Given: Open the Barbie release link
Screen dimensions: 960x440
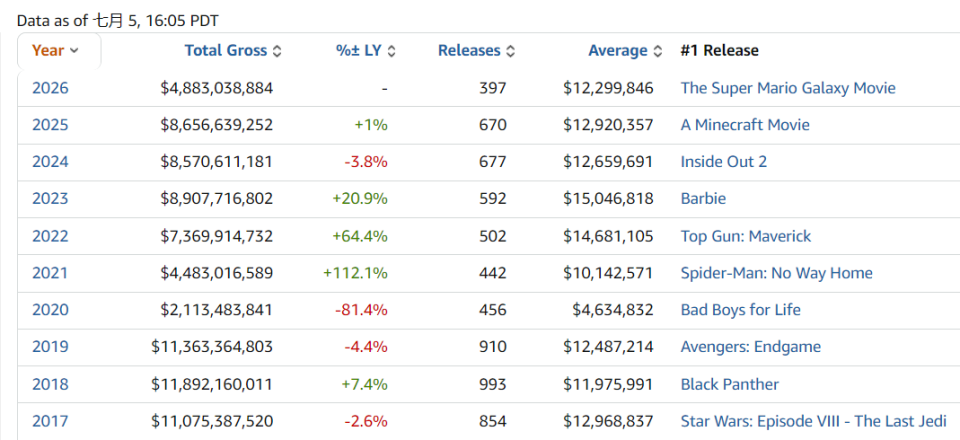Looking at the screenshot, I should [x=703, y=199].
